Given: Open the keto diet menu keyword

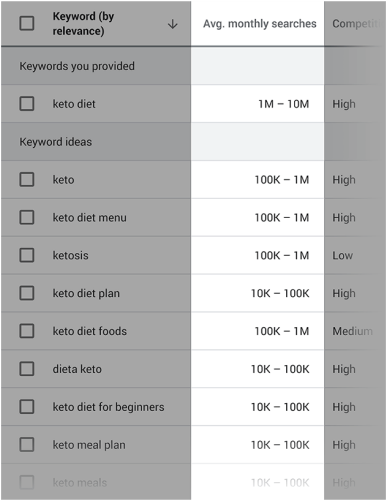Looking at the screenshot, I should [x=90, y=218].
